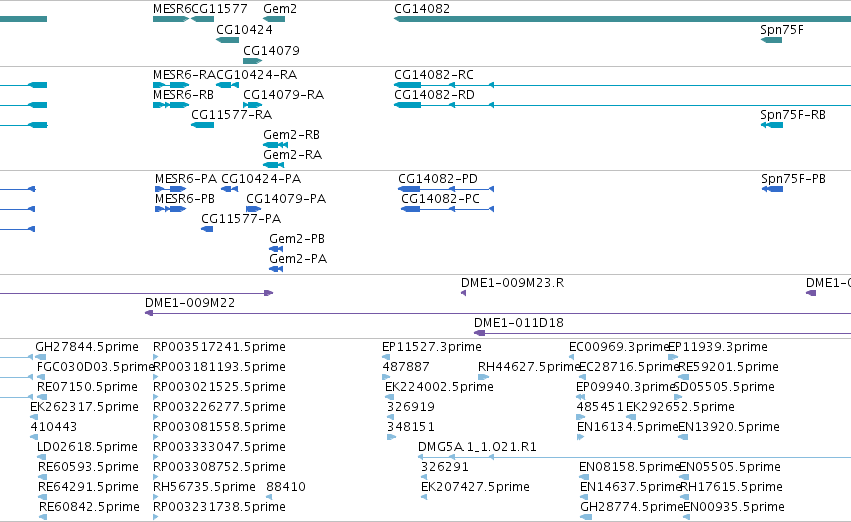Select the DME1-009M22 clone label
This screenshot has height=522, width=851.
tap(190, 303)
